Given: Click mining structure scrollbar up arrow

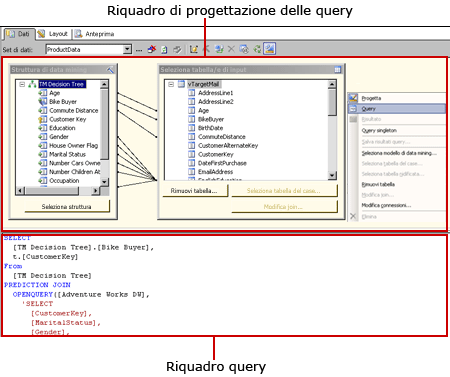Looking at the screenshot, I should point(104,84).
